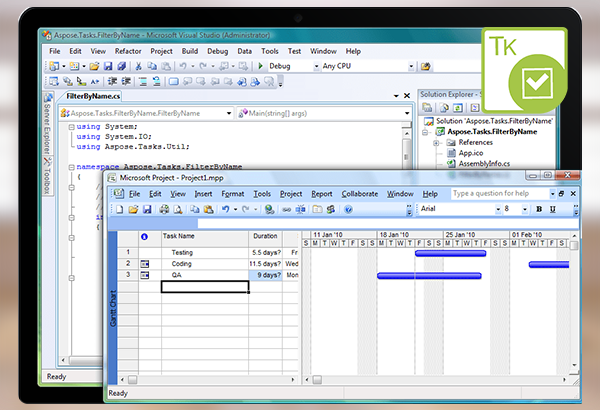This screenshot has width=600, height=410.
Task: Open Insert menu in Microsoft Project
Action: click(x=203, y=194)
